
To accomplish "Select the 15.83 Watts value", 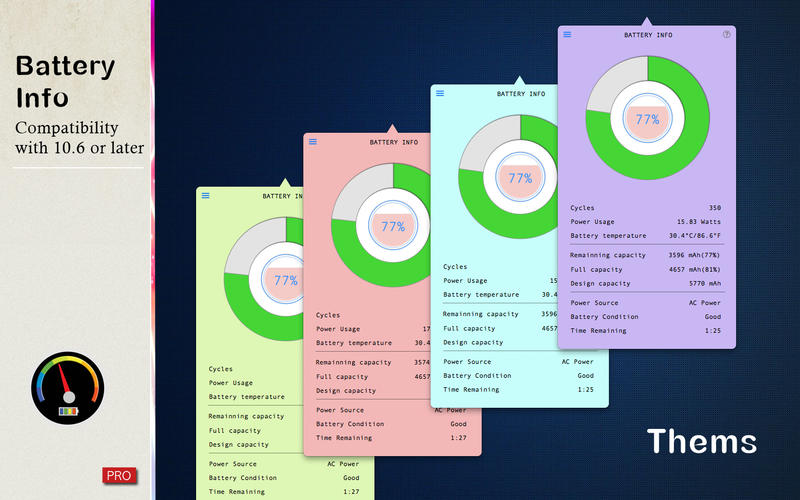I will coord(699,222).
